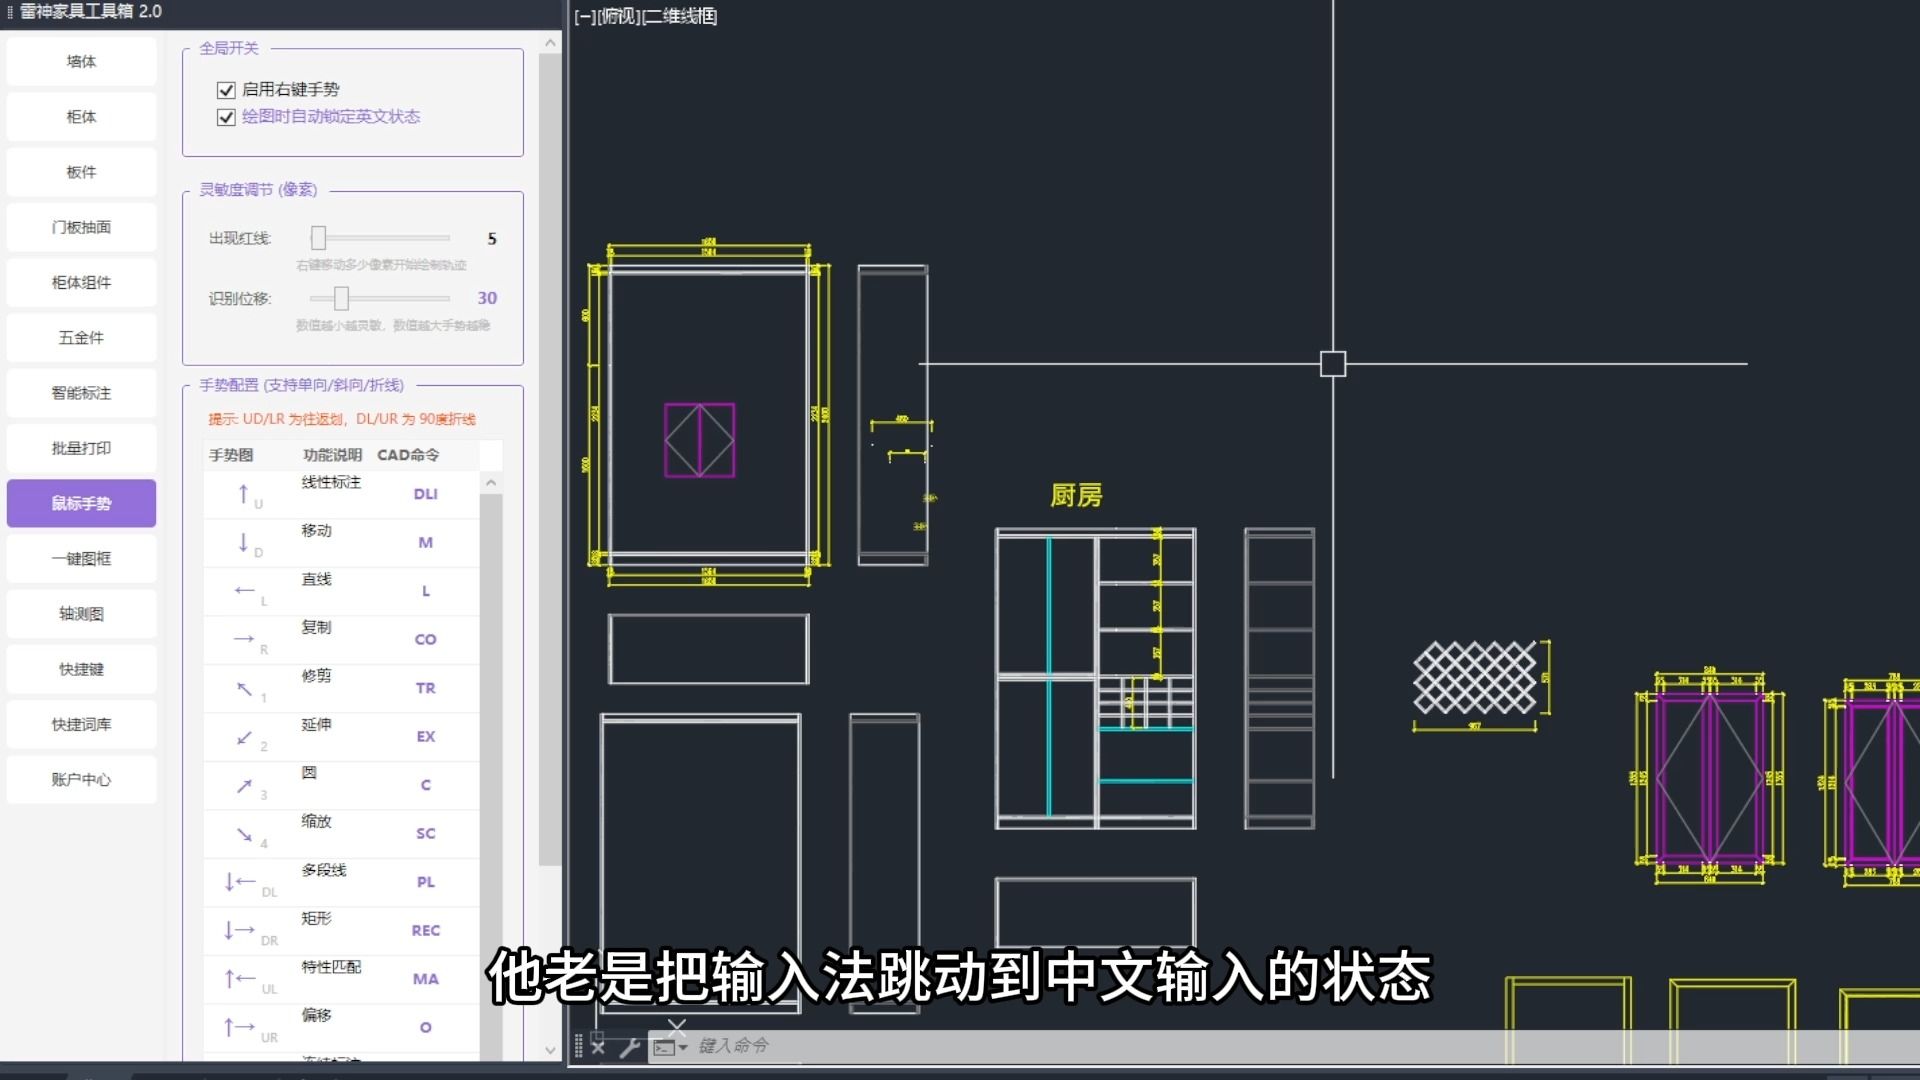1920x1080 pixels.
Task: Select the MA command for 特性匹配
Action: [425, 979]
